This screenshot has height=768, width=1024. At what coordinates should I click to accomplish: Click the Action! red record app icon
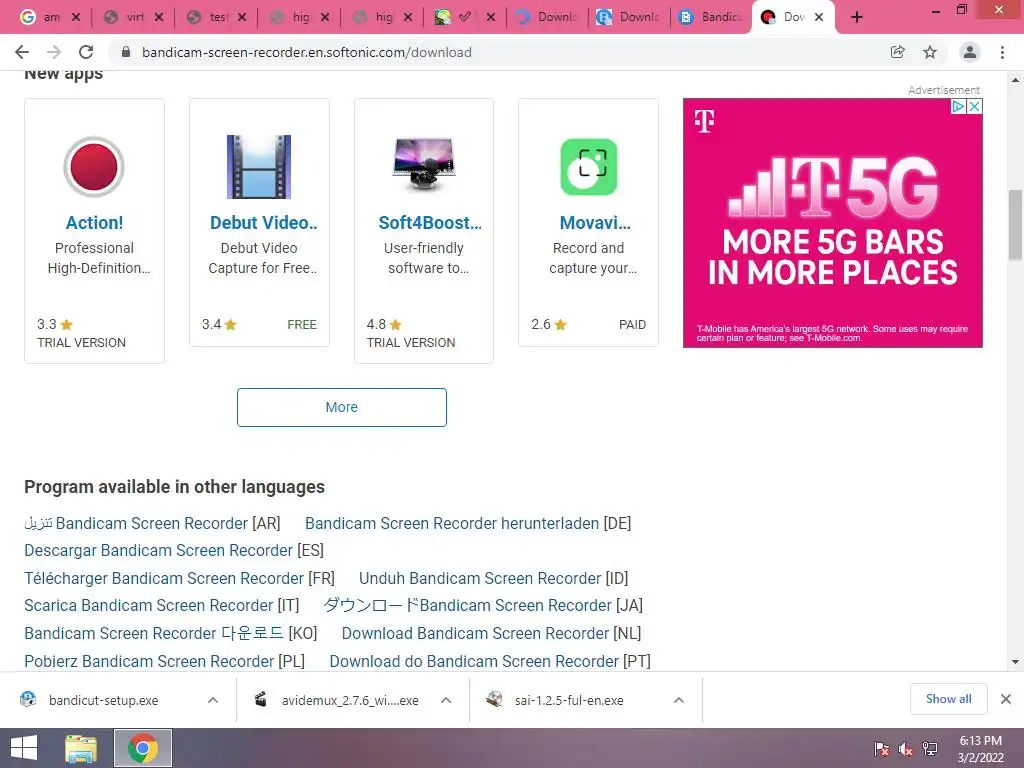coord(94,167)
